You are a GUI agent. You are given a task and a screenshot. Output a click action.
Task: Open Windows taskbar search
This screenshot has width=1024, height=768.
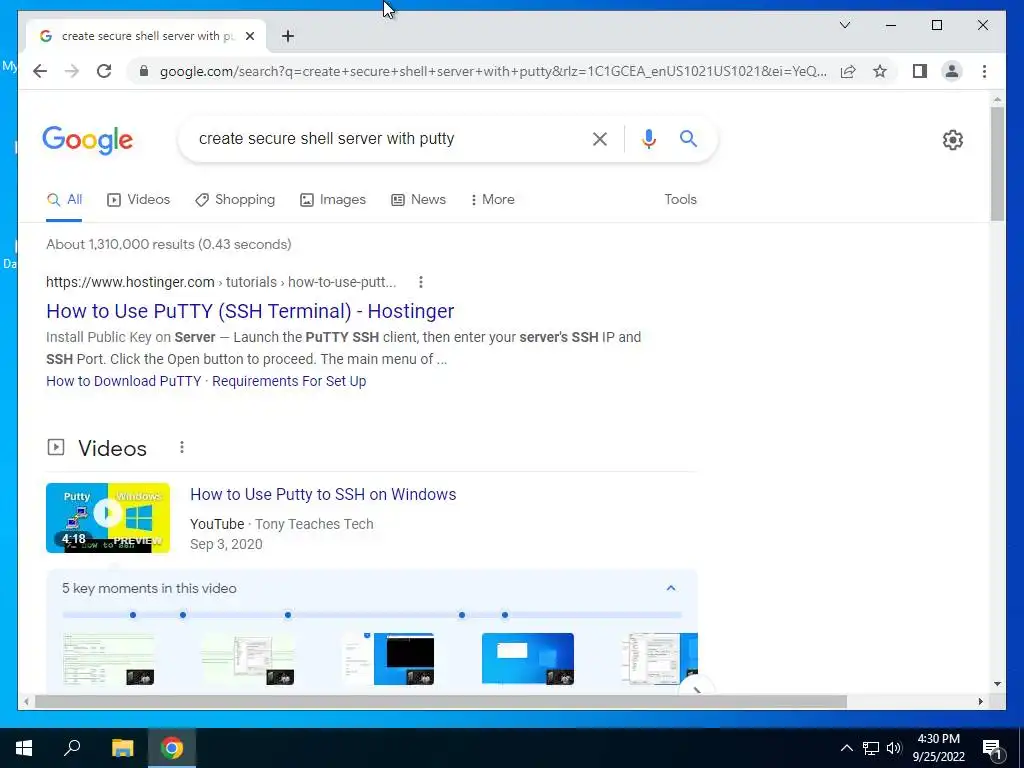(x=72, y=748)
